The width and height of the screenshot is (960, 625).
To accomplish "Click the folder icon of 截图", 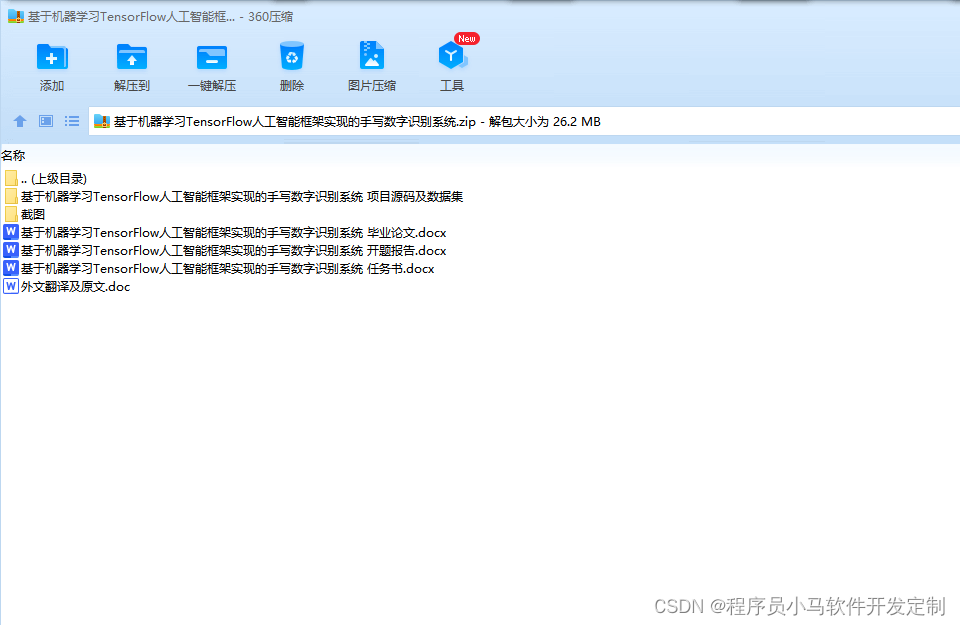I will point(11,214).
